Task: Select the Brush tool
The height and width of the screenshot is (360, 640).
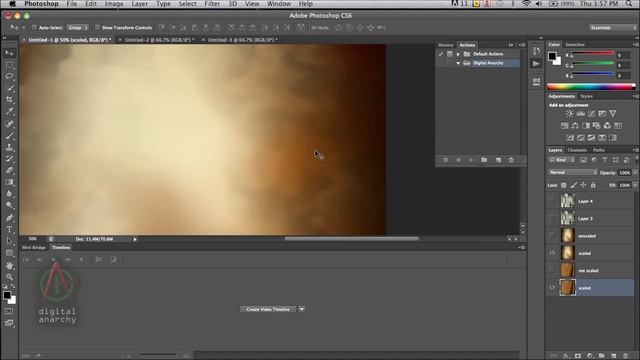Action: pyautogui.click(x=9, y=135)
